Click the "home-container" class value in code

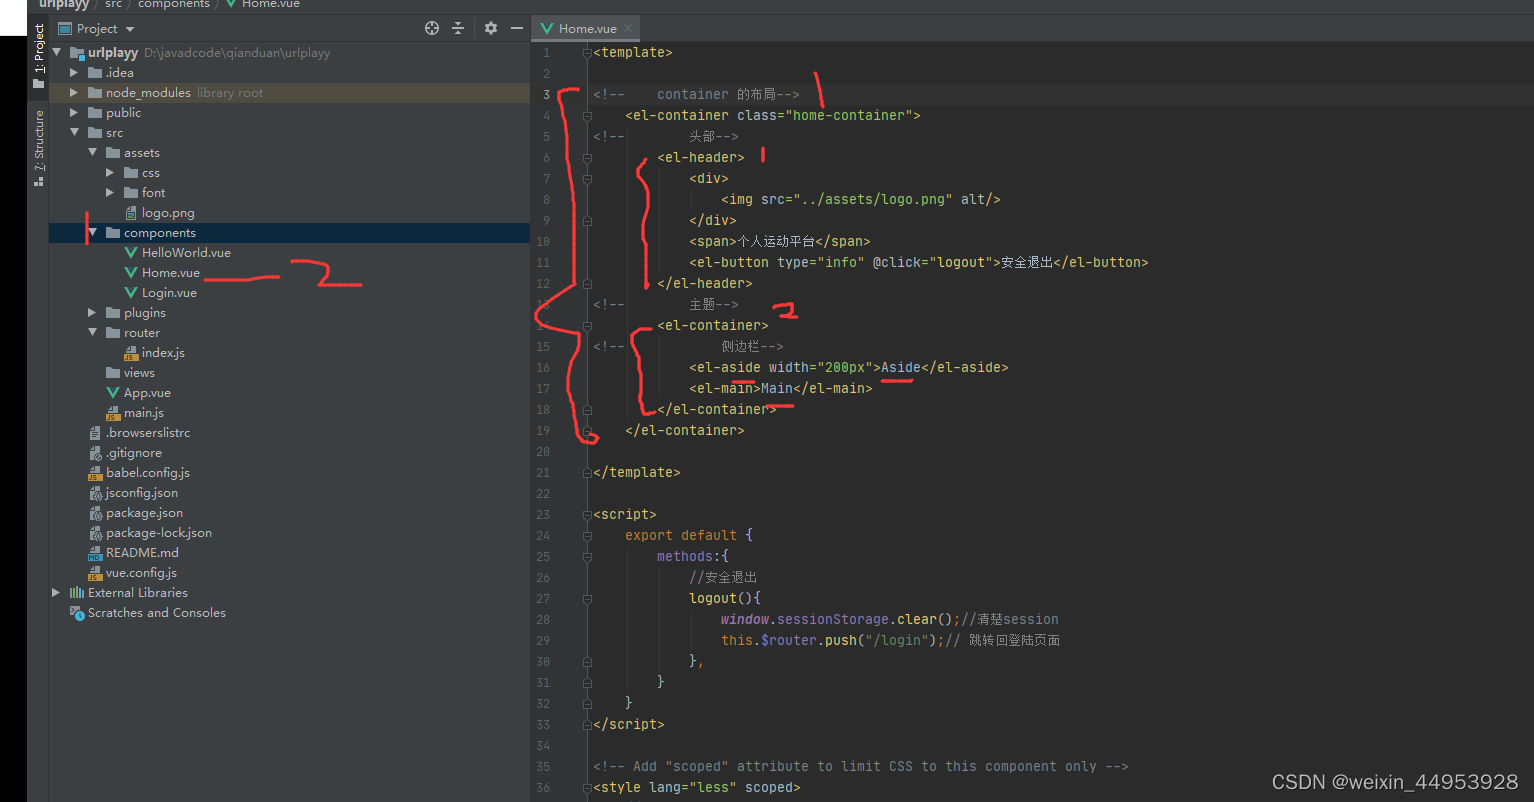(847, 115)
